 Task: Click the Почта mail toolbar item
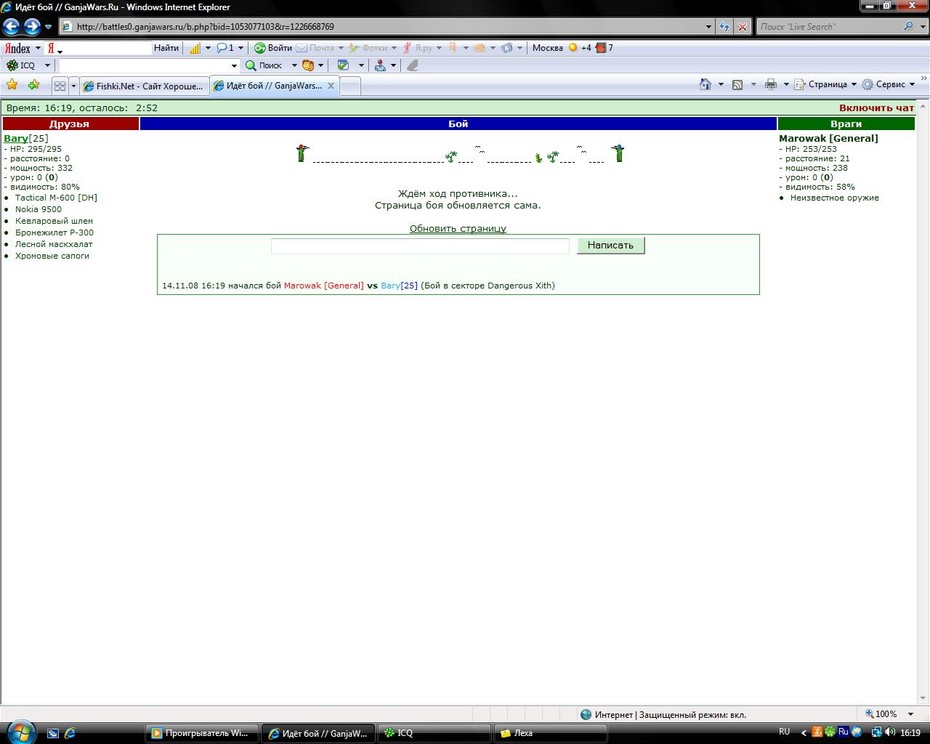pos(316,47)
